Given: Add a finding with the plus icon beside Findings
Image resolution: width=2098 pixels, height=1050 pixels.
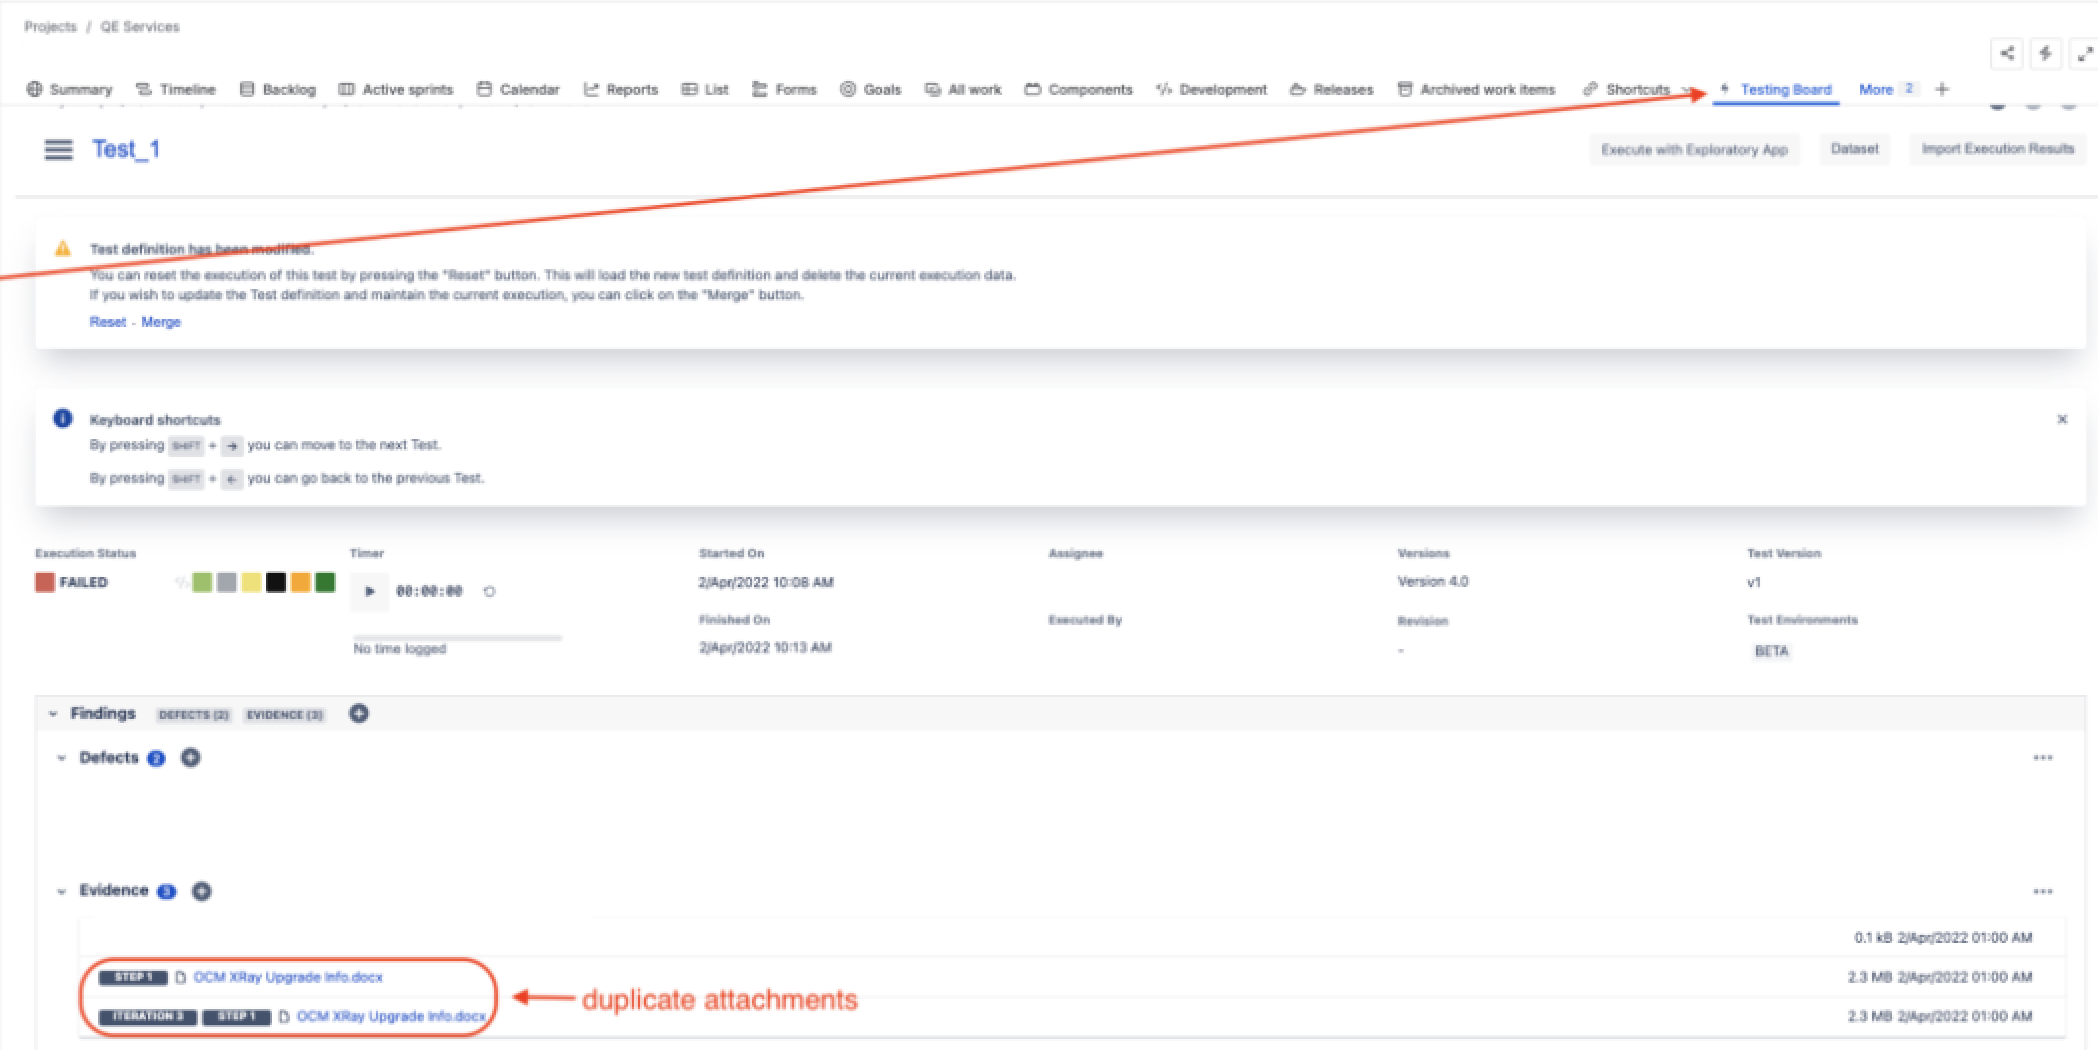Looking at the screenshot, I should [x=359, y=713].
